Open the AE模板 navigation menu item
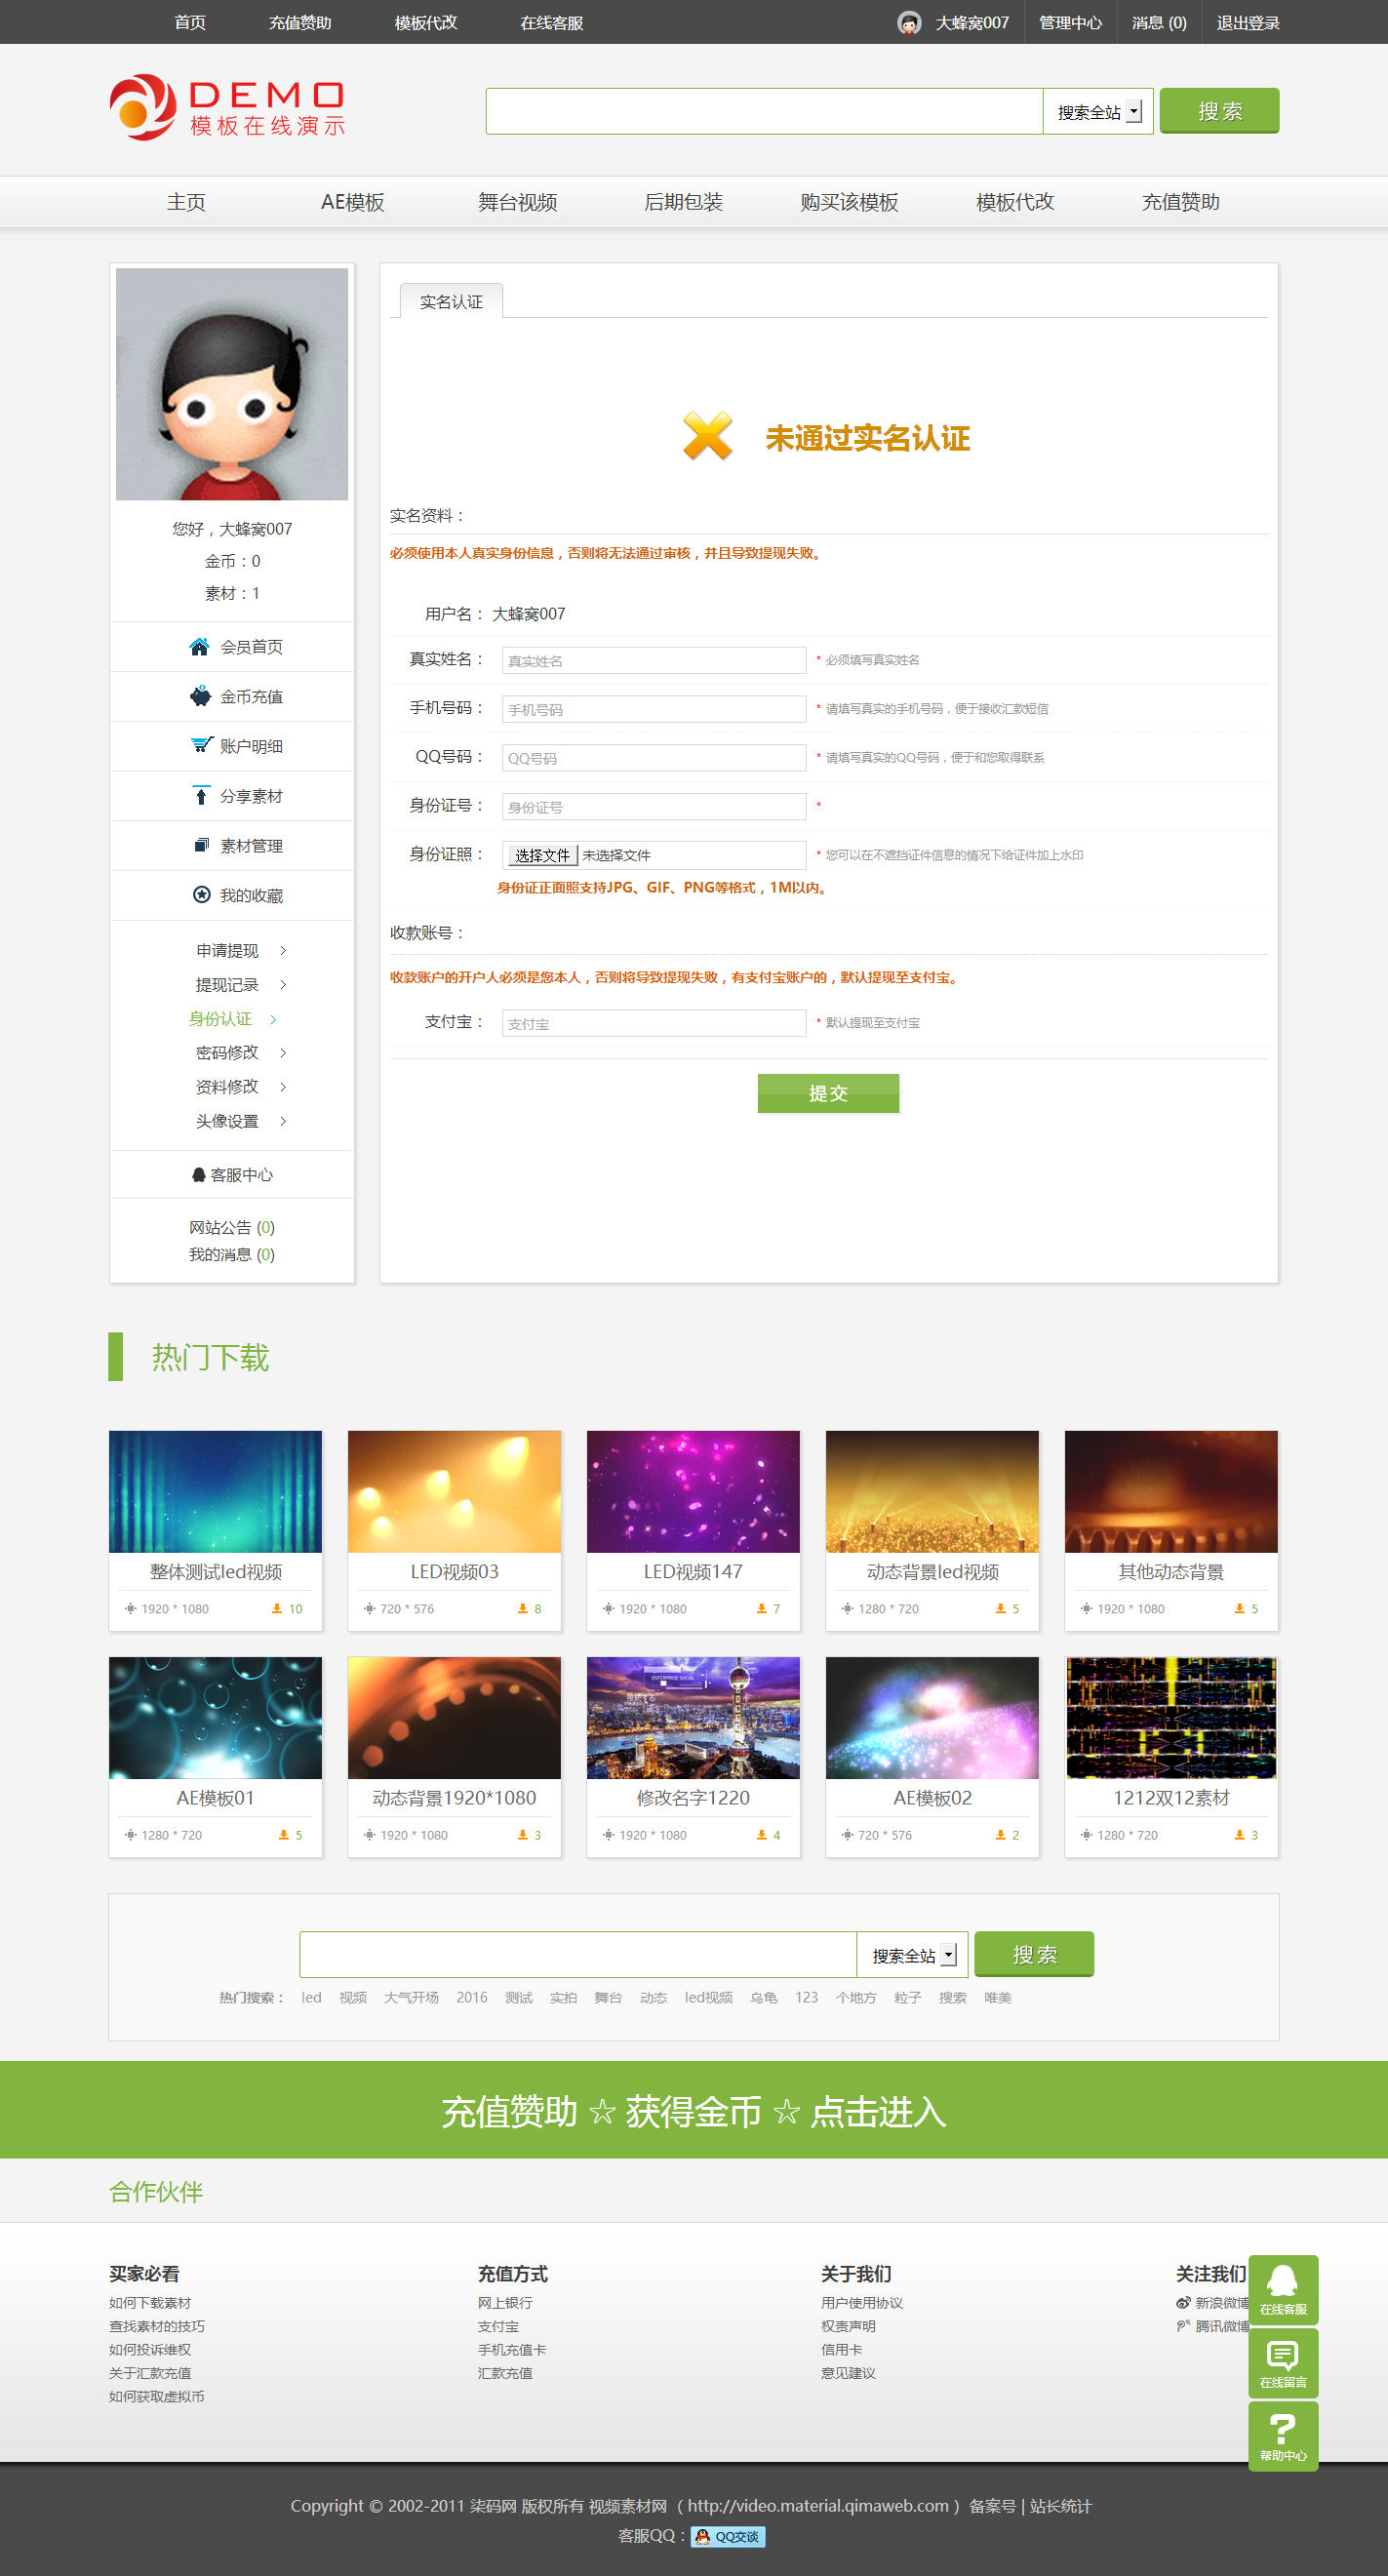 (352, 202)
